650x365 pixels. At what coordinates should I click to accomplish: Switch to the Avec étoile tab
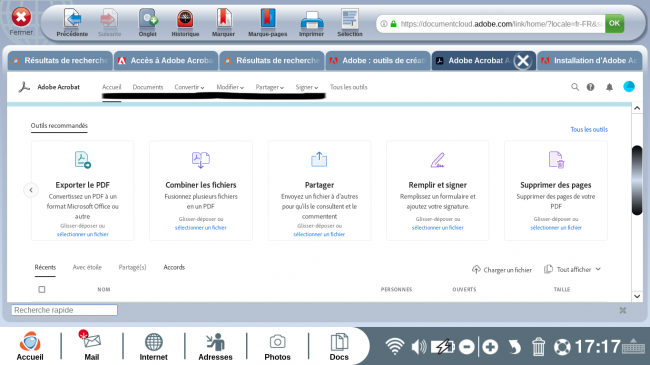point(87,268)
